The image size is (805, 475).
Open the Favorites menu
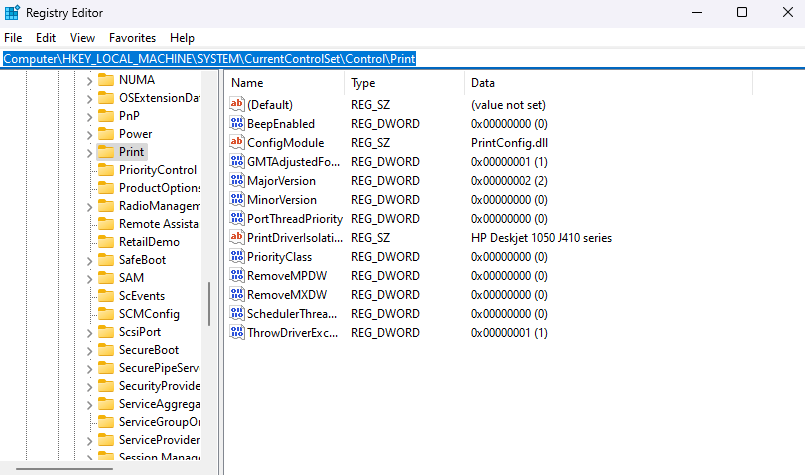tap(132, 38)
